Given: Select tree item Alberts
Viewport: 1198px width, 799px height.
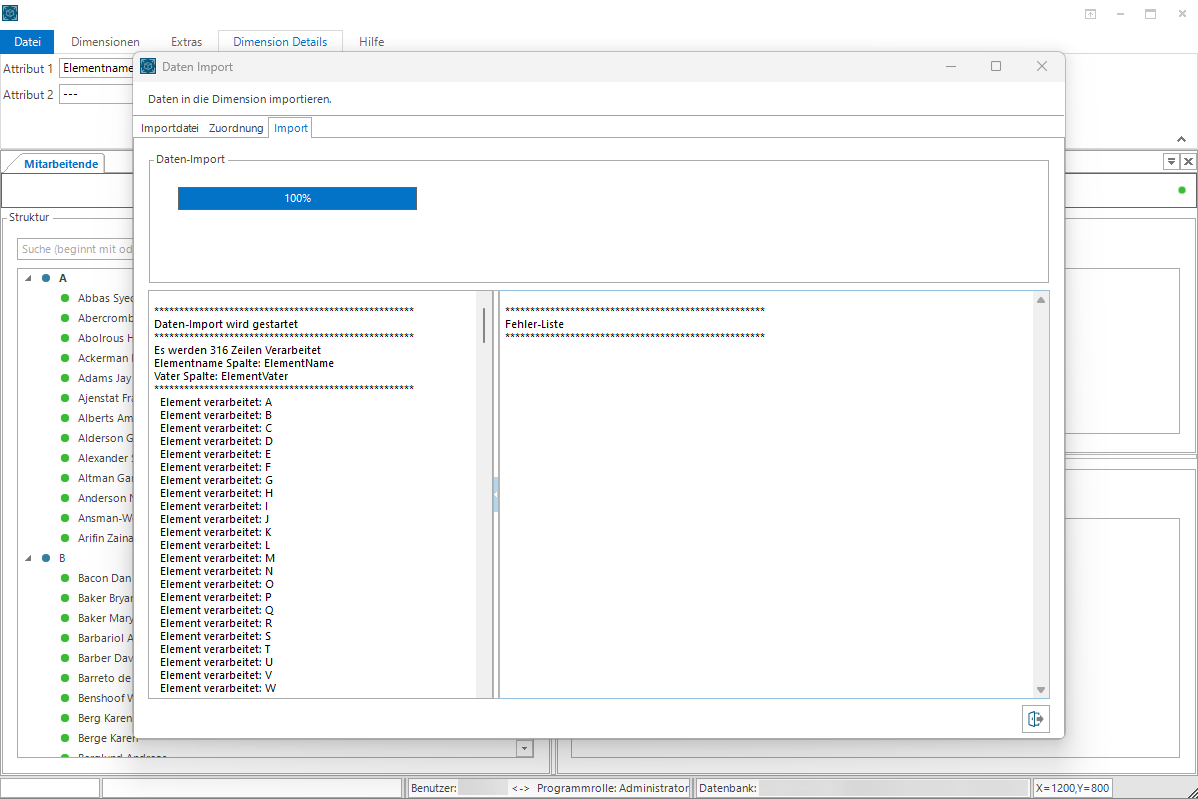Looking at the screenshot, I should [x=105, y=418].
